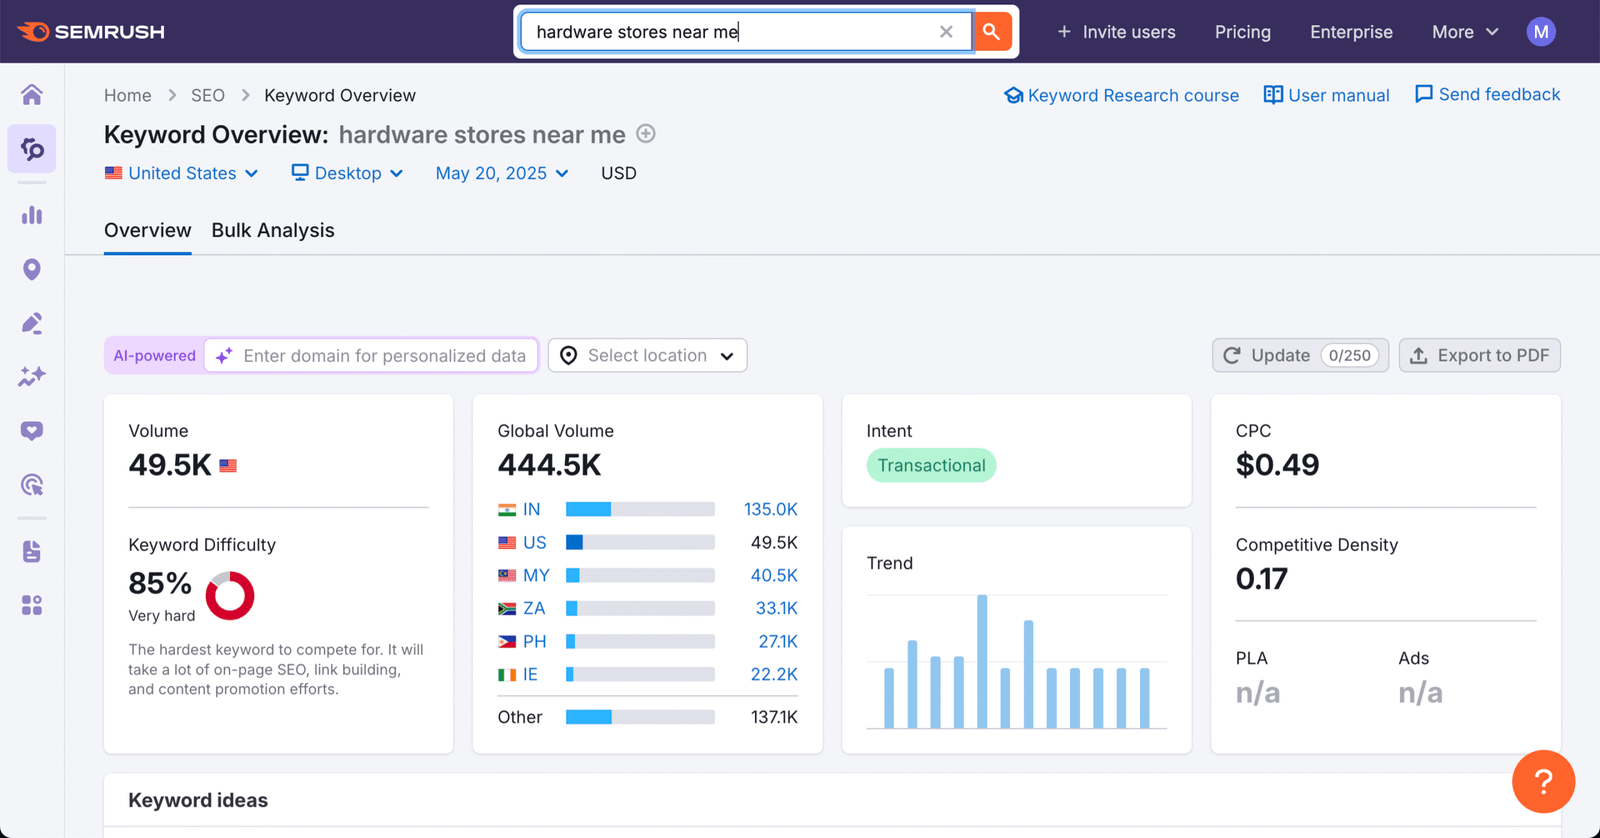Click the Send feedback link
The height and width of the screenshot is (838, 1600).
pos(1499,94)
